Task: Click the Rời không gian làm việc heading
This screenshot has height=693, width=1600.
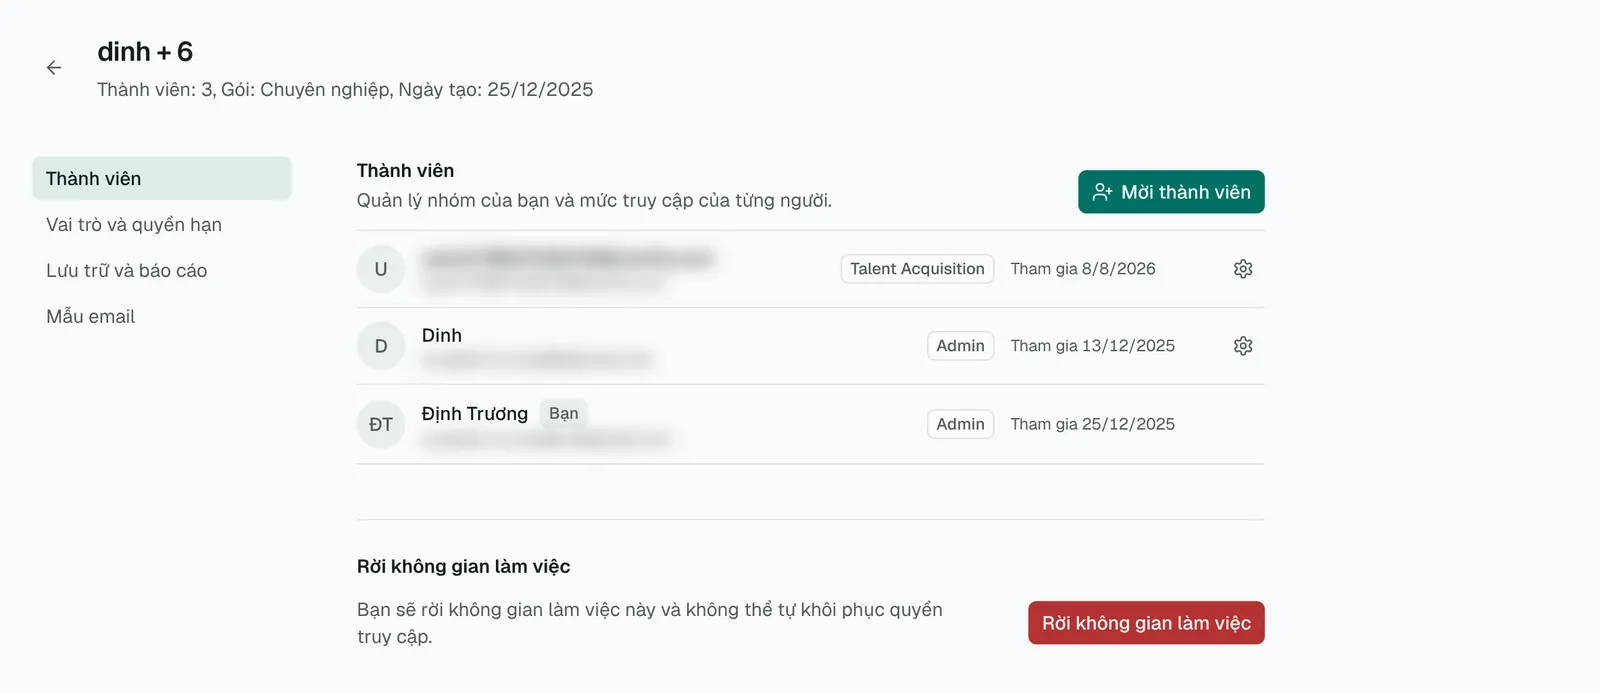Action: click(x=464, y=567)
